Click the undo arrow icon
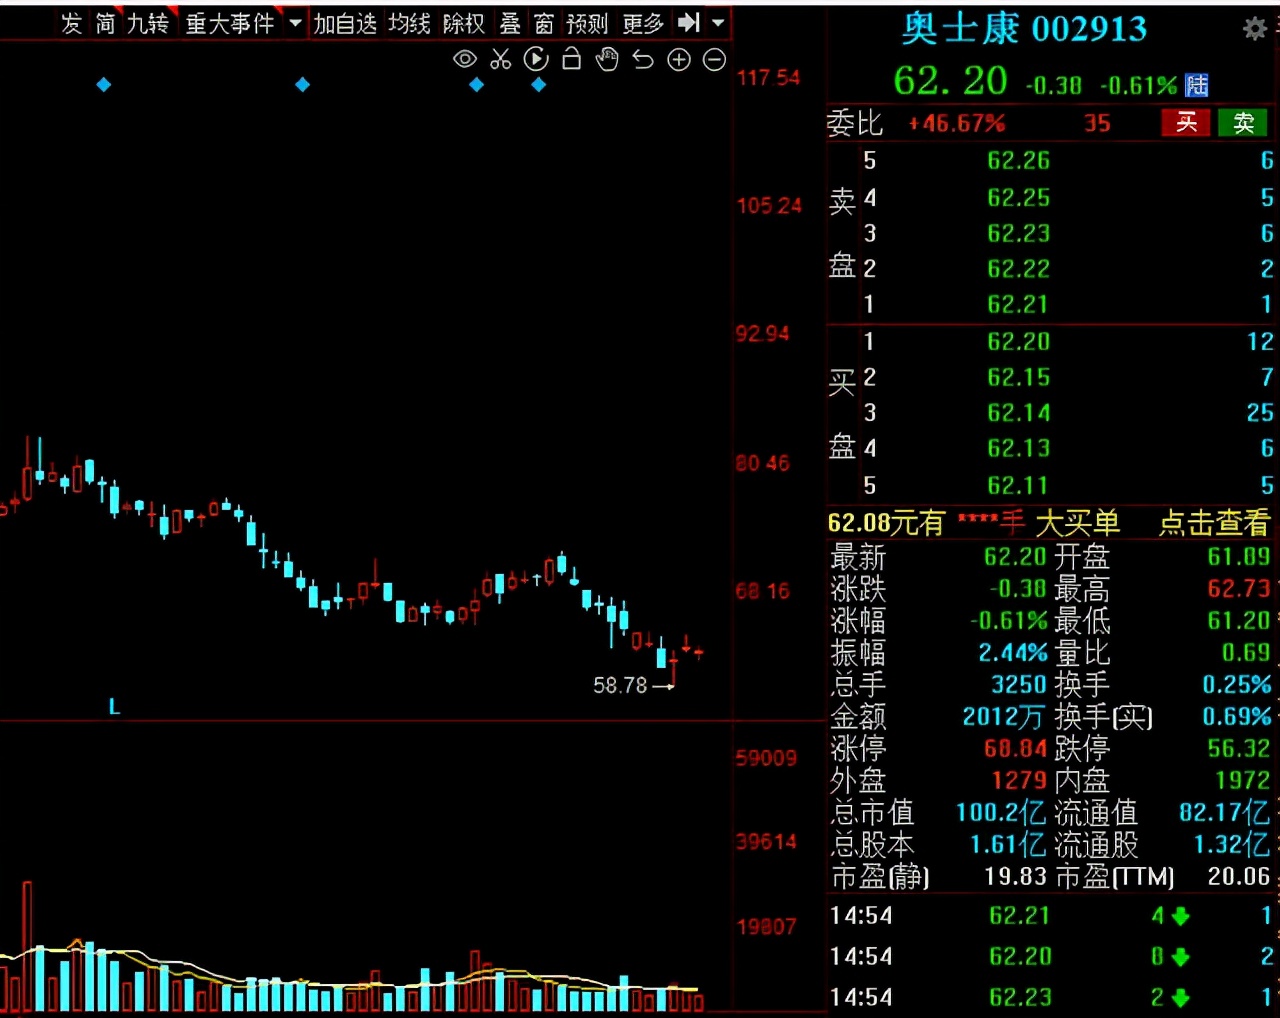 pos(643,60)
